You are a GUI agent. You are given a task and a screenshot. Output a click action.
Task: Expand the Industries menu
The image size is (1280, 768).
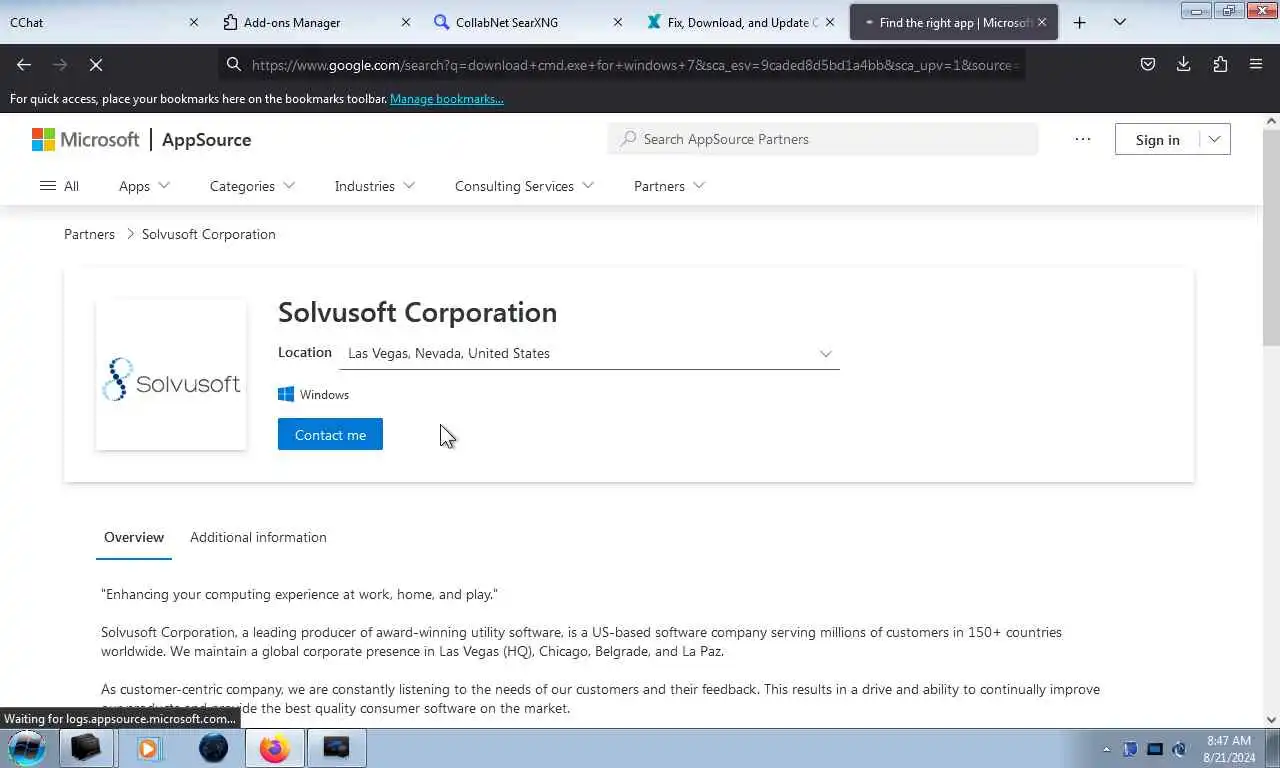[x=374, y=186]
